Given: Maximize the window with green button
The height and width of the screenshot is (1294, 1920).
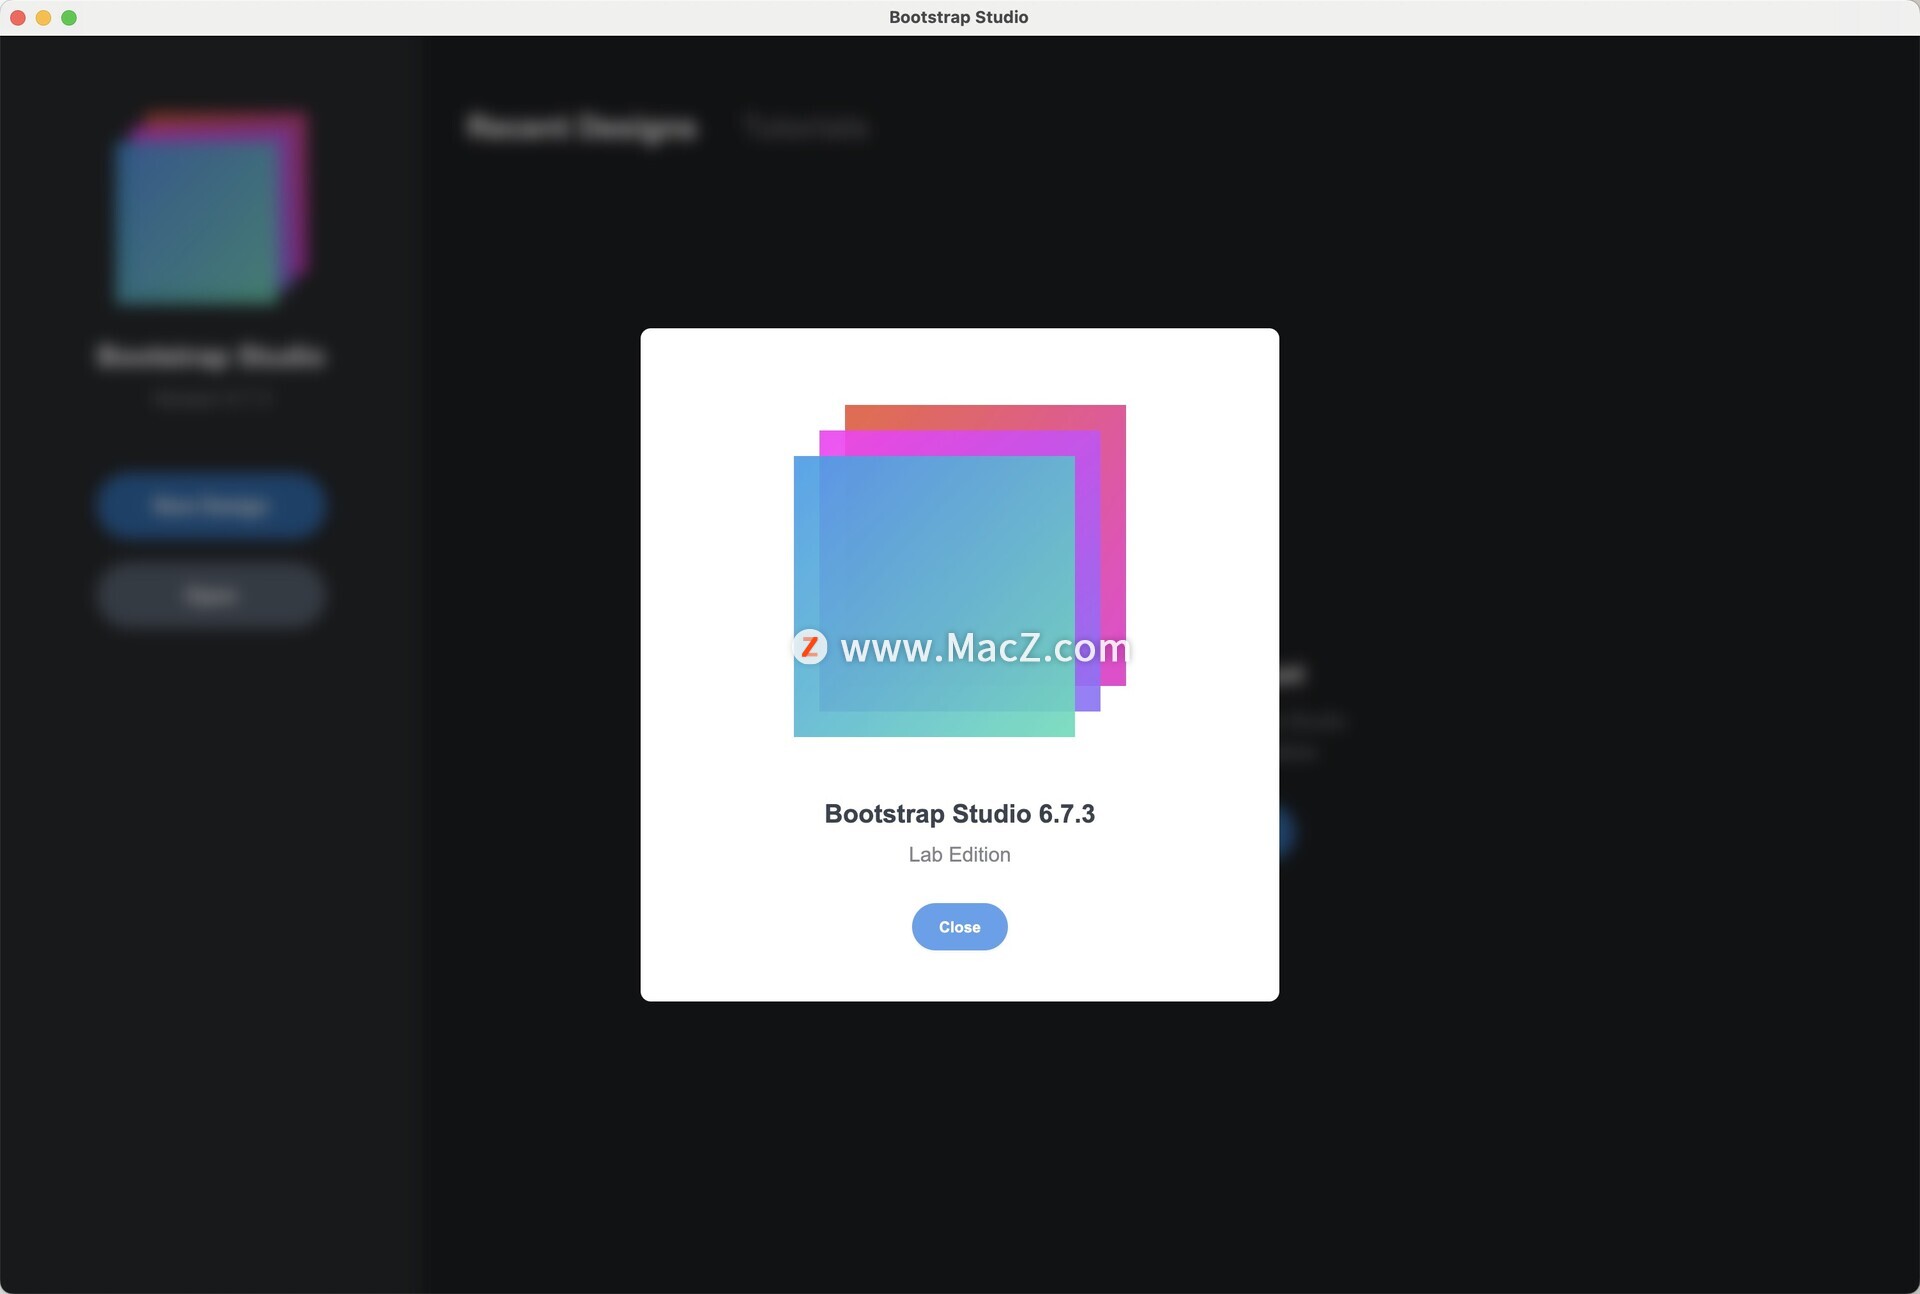Looking at the screenshot, I should tap(69, 18).
